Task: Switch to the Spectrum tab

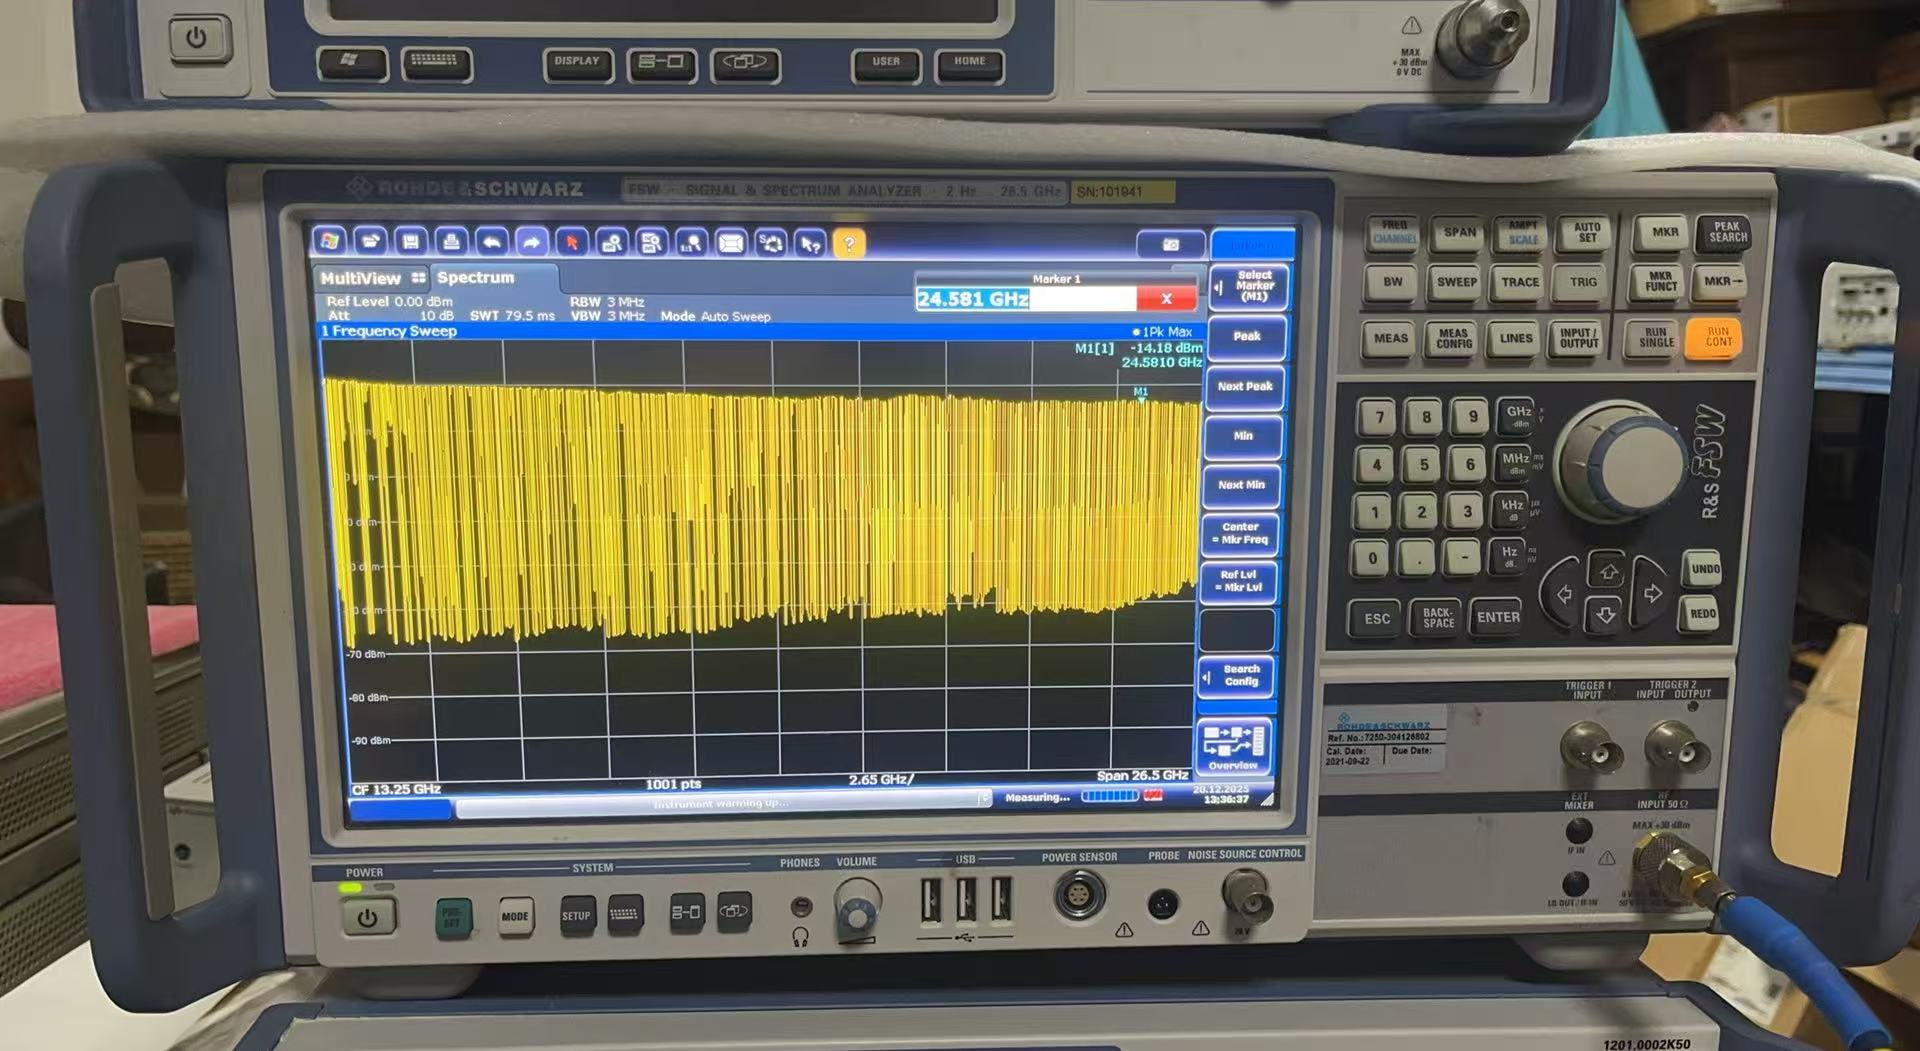Action: [x=476, y=278]
